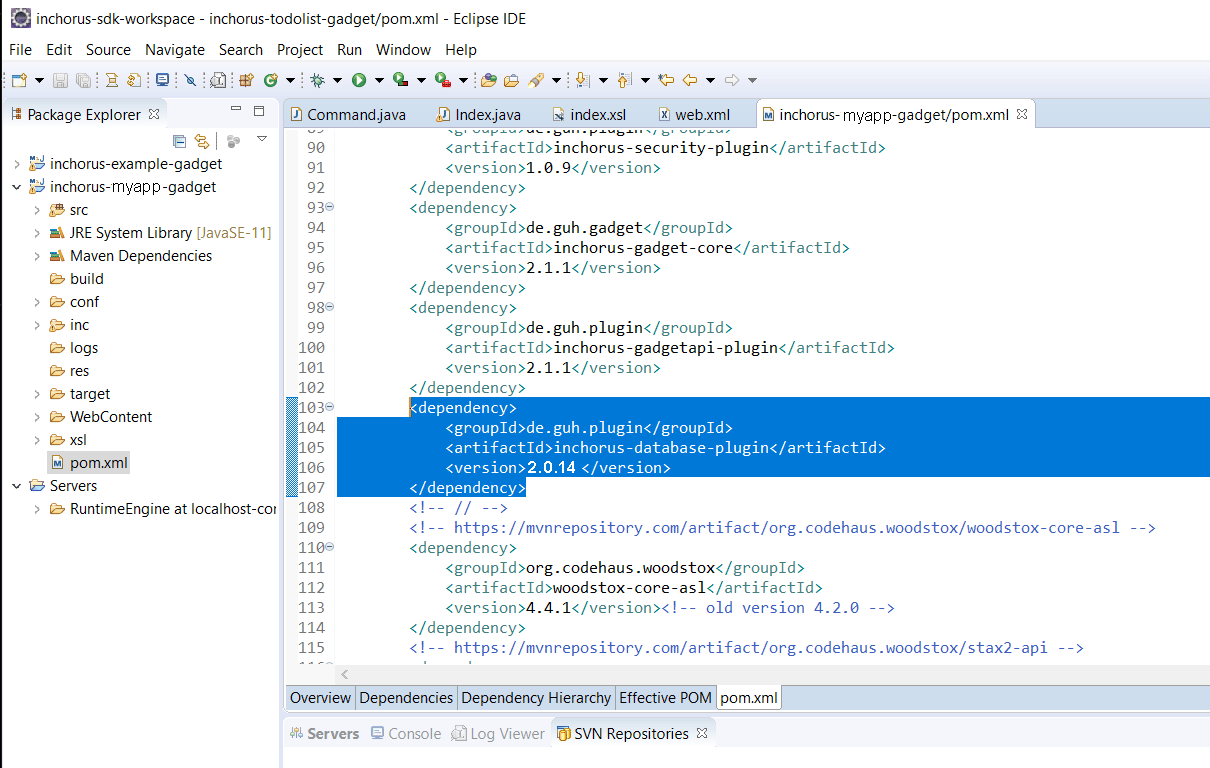Screen dimensions: 1210x768
Task: Switch to the Overview POM editor tab
Action: (320, 698)
